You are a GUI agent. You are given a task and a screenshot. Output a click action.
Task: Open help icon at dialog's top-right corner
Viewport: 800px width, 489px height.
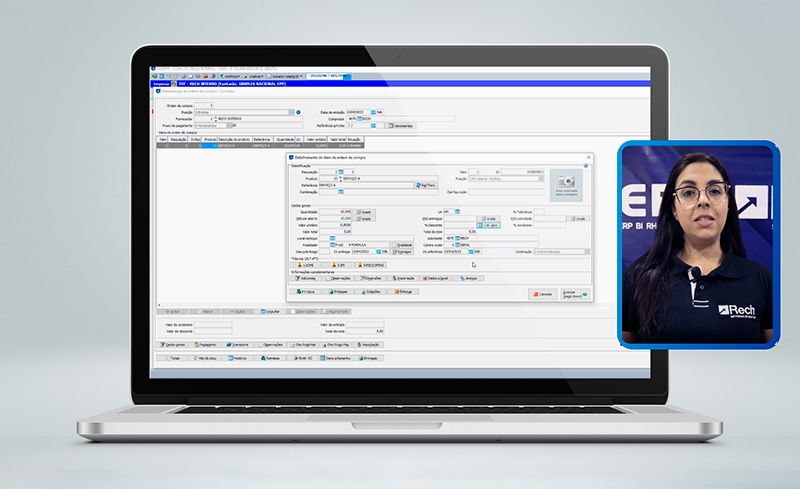click(x=586, y=166)
